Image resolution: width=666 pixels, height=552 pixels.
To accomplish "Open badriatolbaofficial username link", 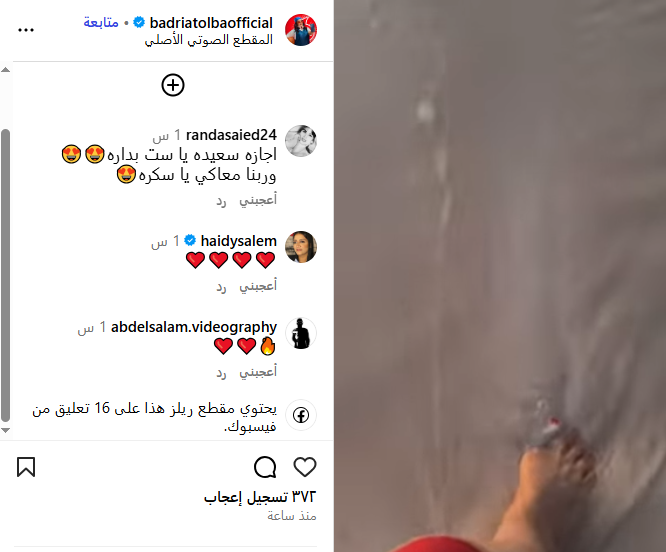I will (211, 23).
